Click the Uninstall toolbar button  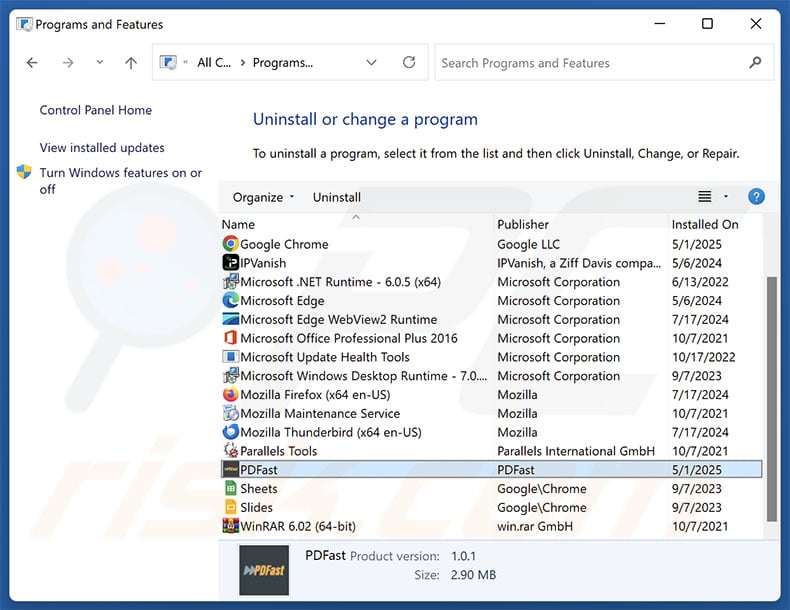(x=337, y=197)
